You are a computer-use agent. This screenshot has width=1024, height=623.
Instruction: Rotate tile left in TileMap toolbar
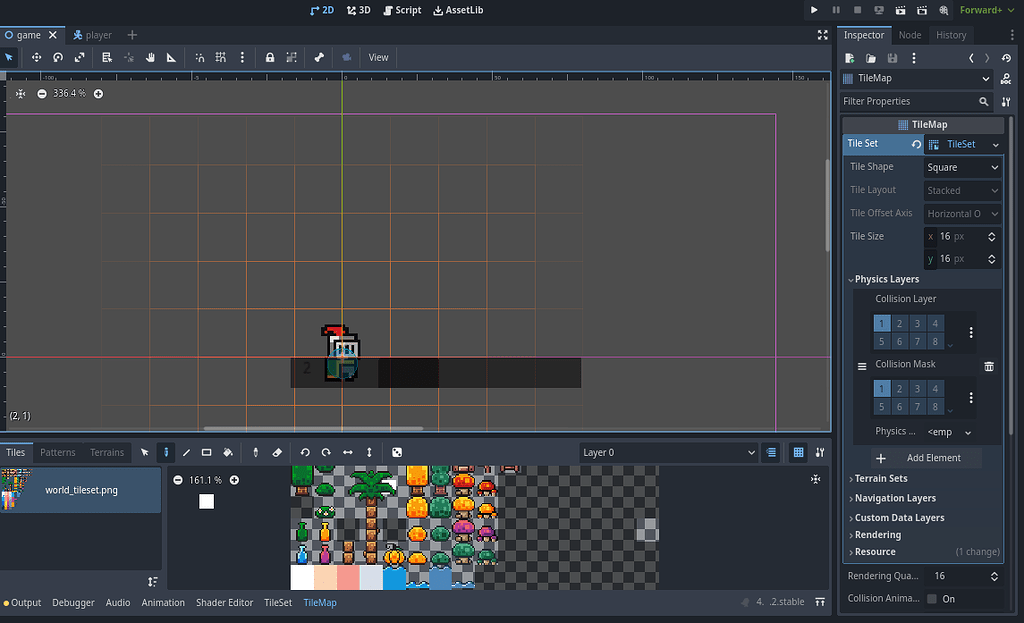click(305, 452)
